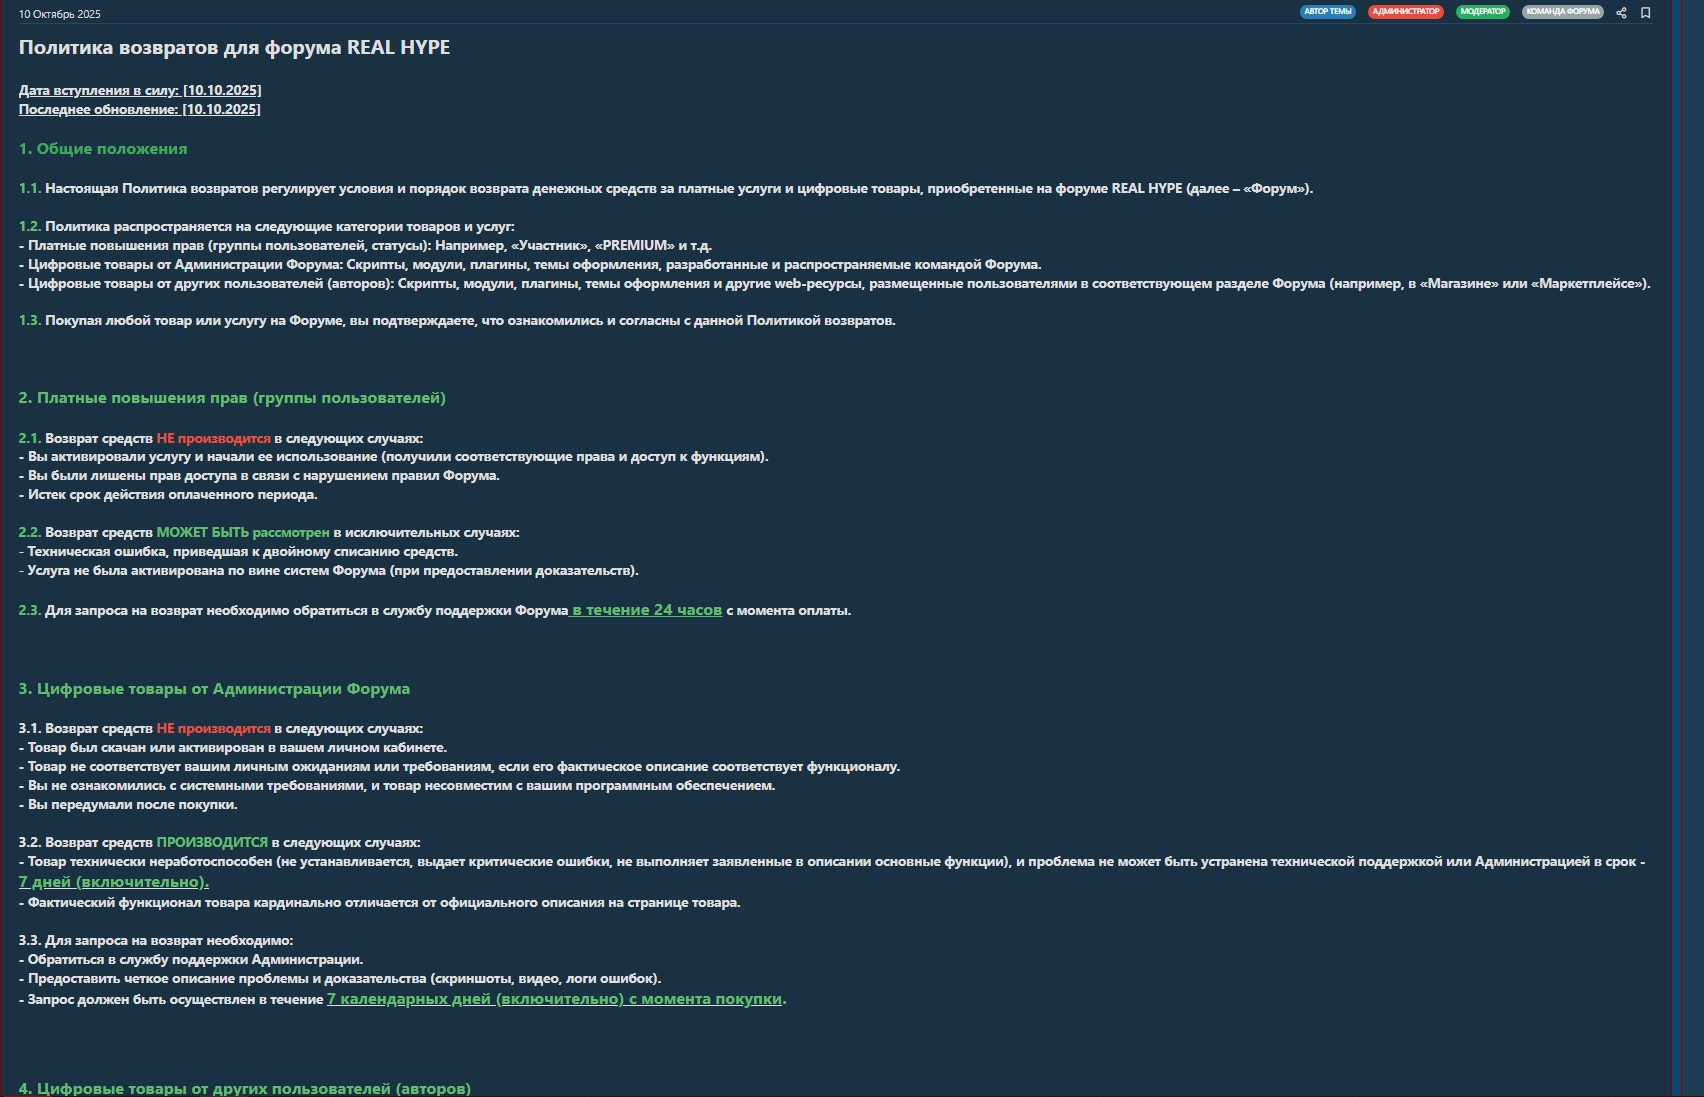
Task: Click the underlined 'в течение 24 часов' text
Action: point(646,610)
